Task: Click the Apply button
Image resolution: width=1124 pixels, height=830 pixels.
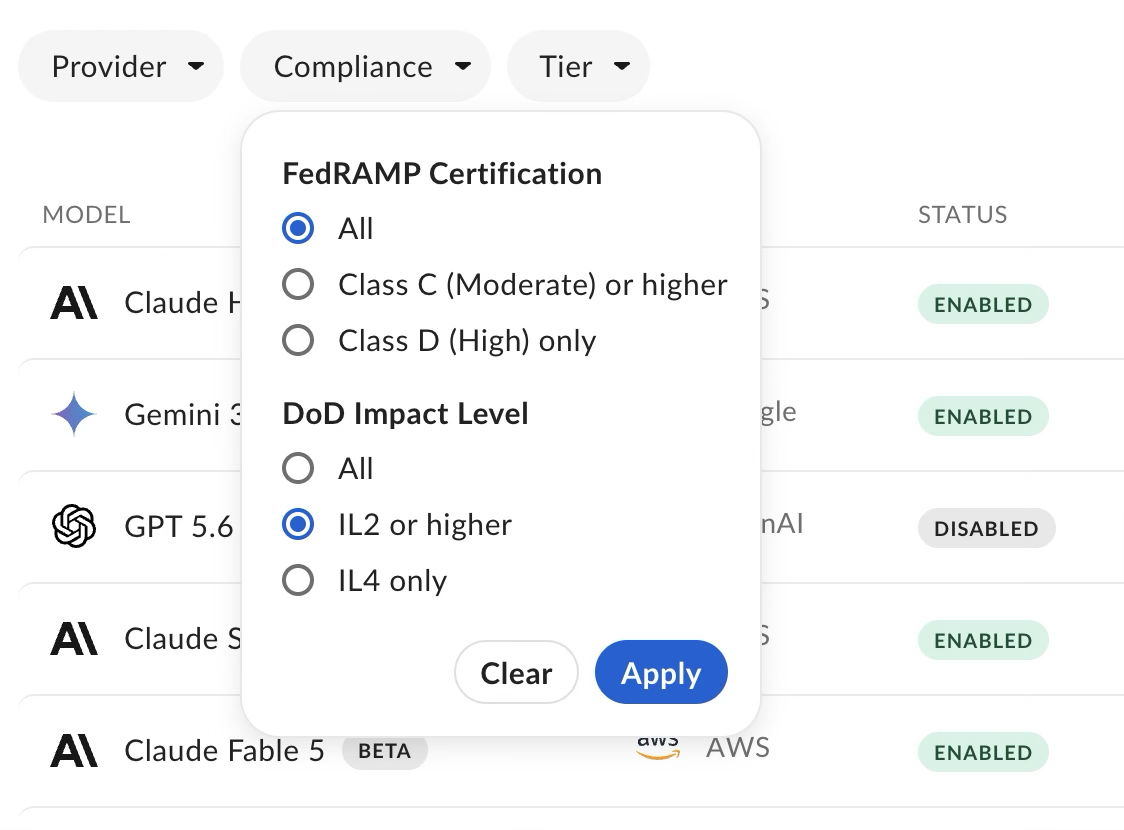Action: point(661,672)
